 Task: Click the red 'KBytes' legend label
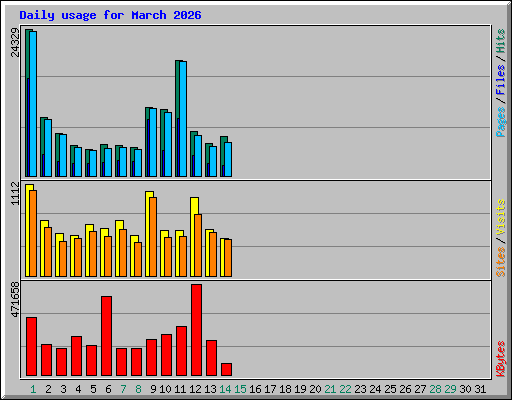(501, 359)
